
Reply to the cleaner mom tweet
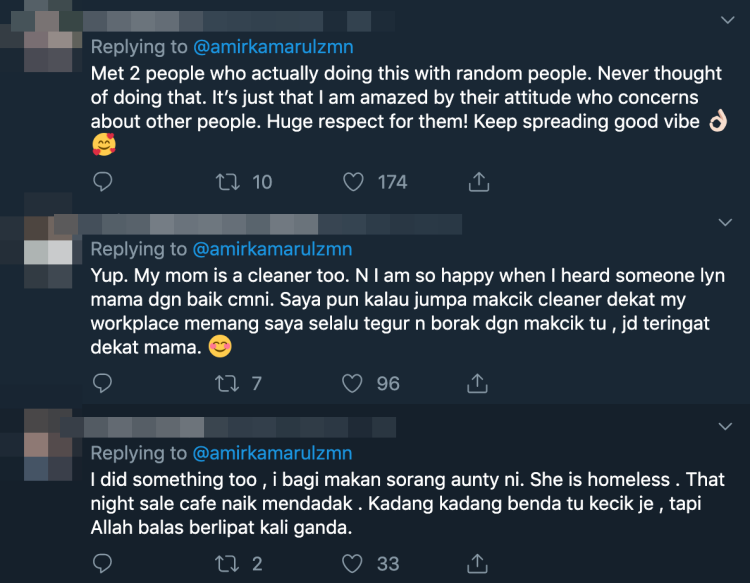[102, 383]
